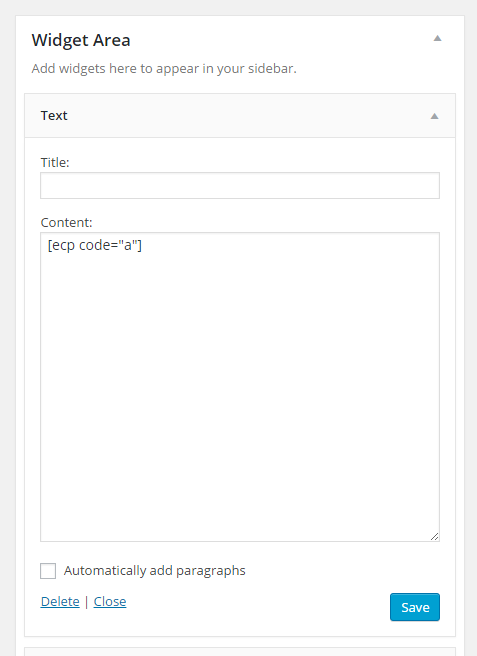Click the next widget box below Text

pyautogui.click(x=240, y=651)
